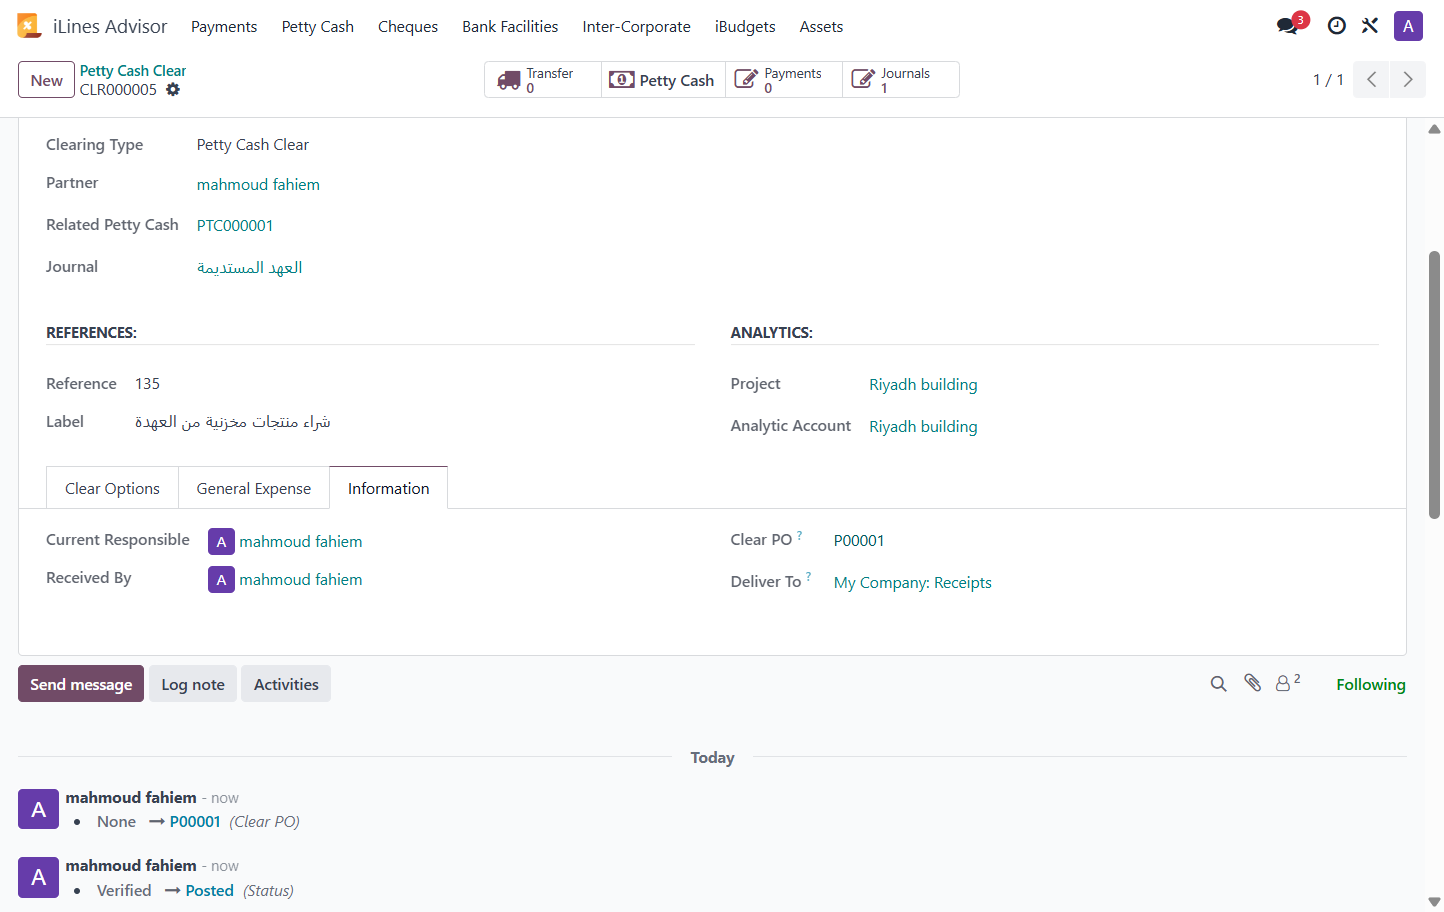
Task: Go to previous record arrow
Action: pyautogui.click(x=1371, y=80)
